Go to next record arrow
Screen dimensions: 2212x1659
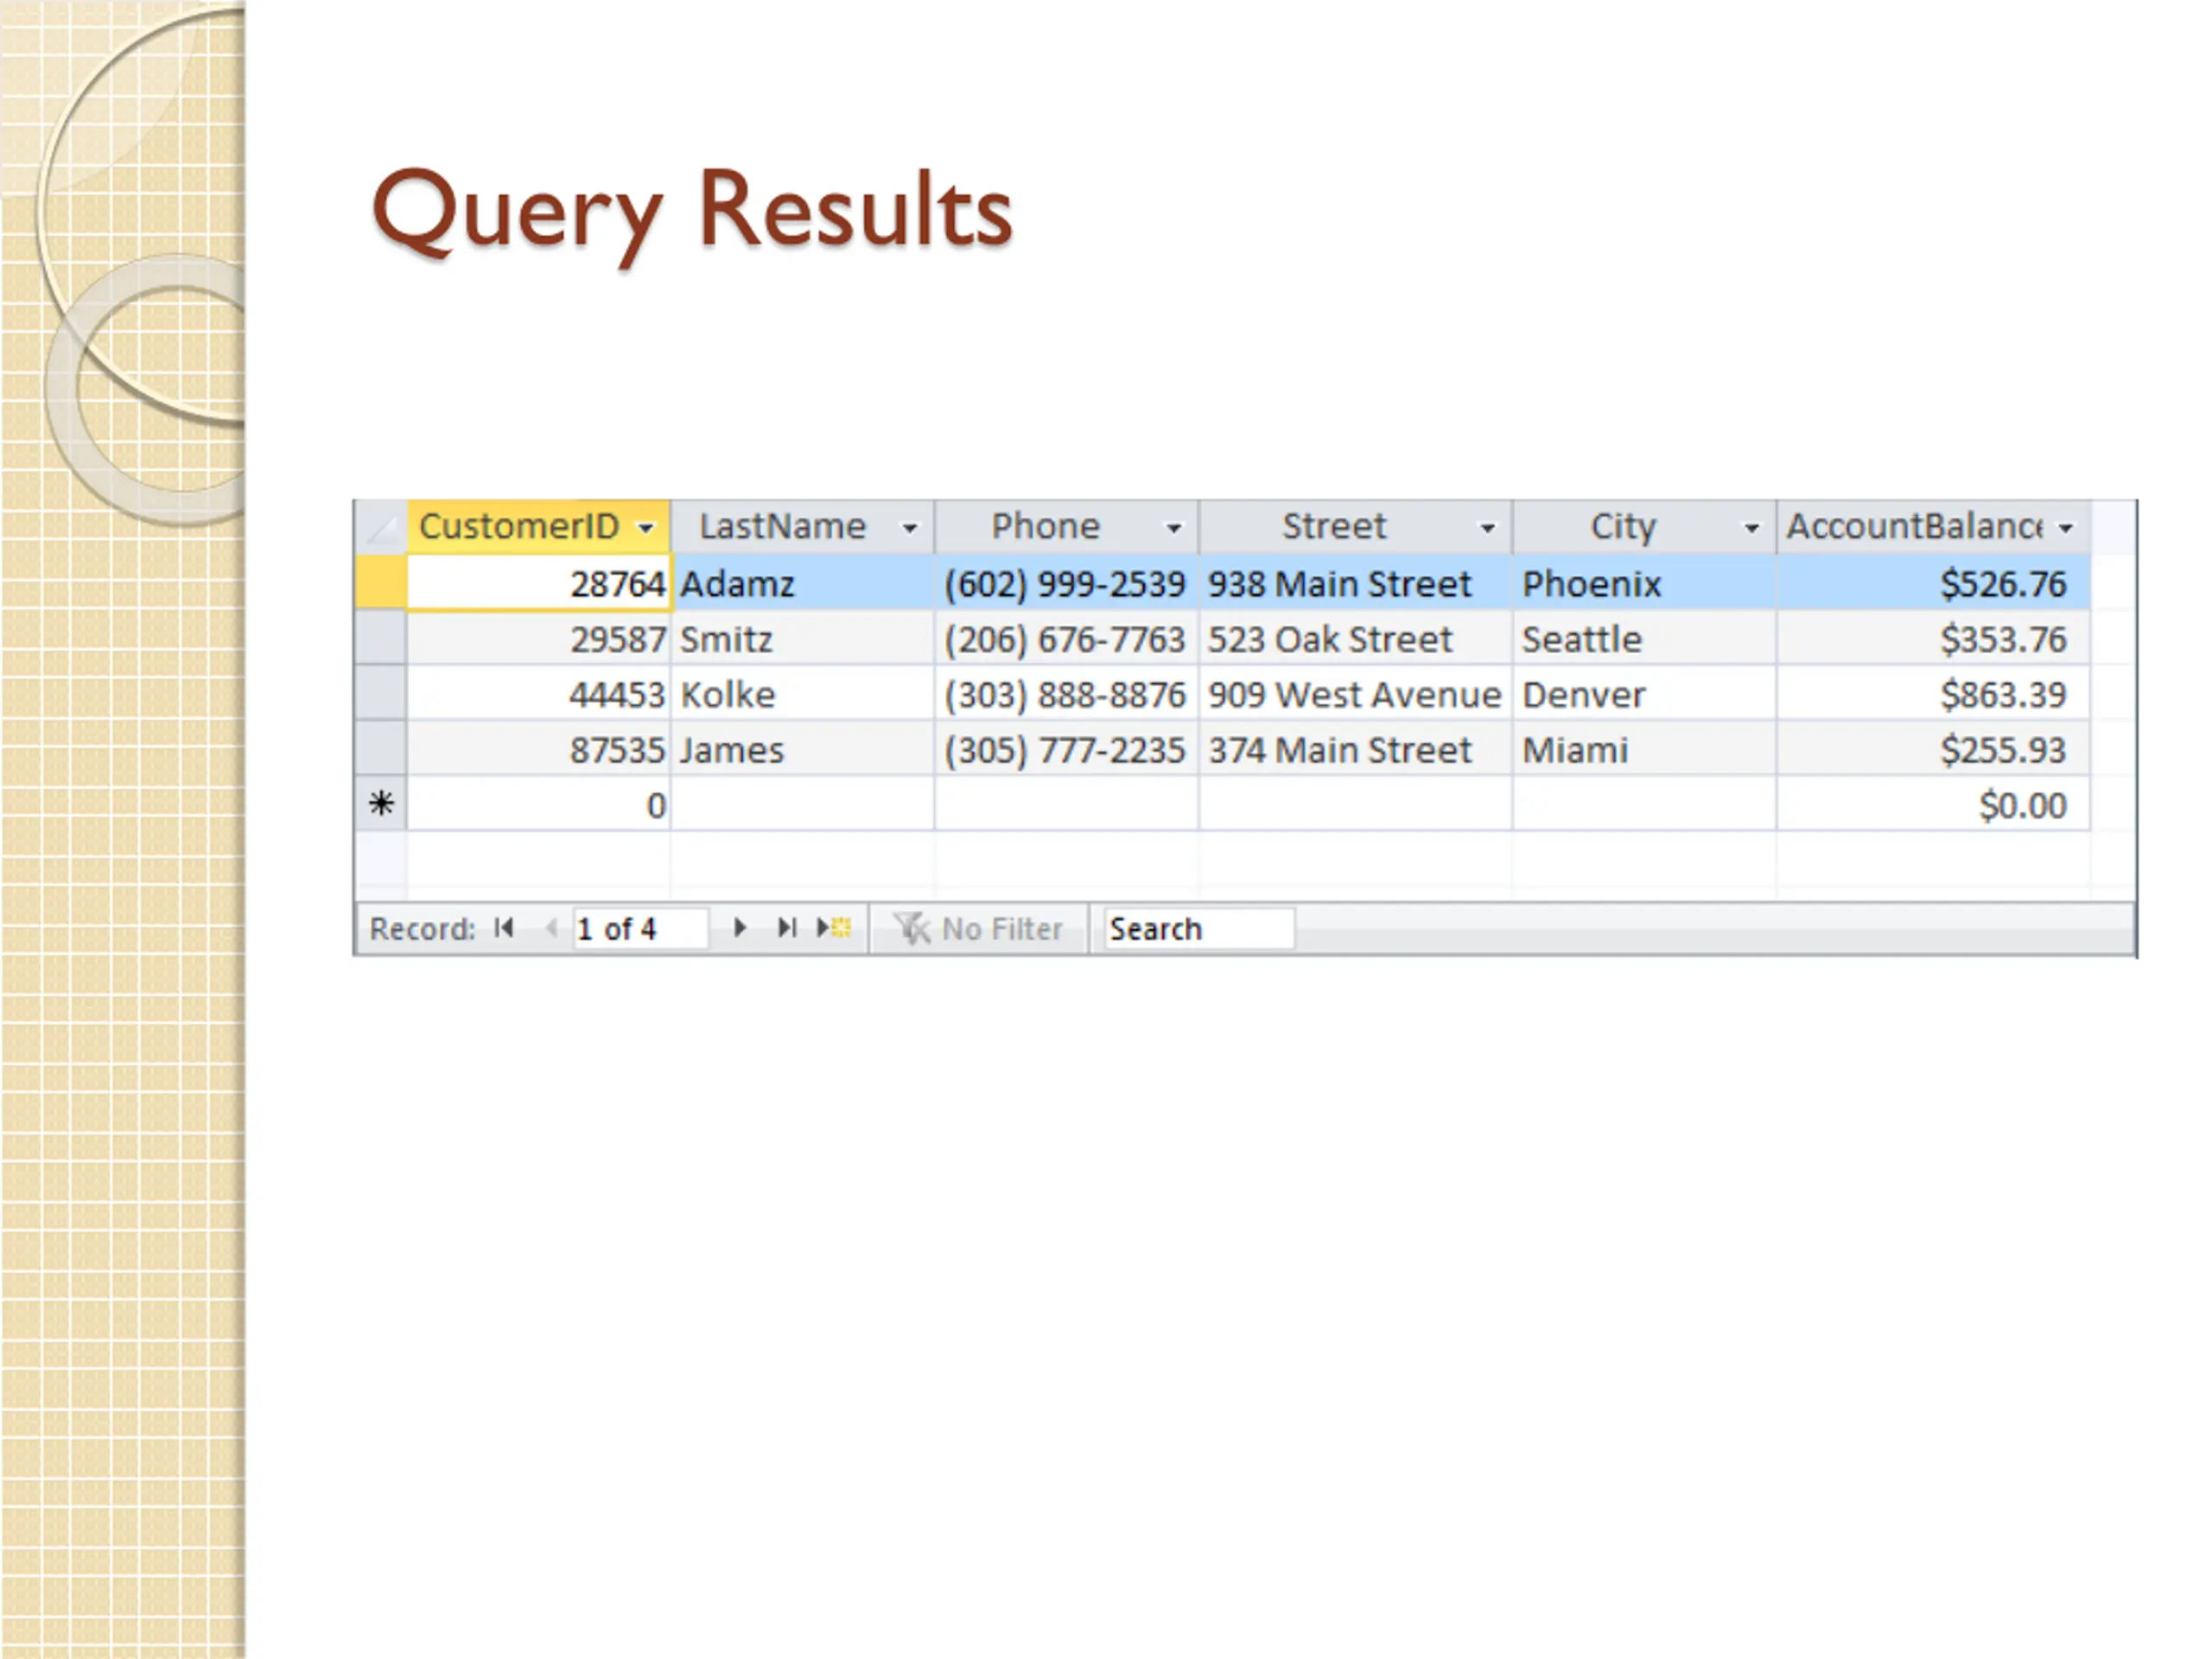click(740, 928)
